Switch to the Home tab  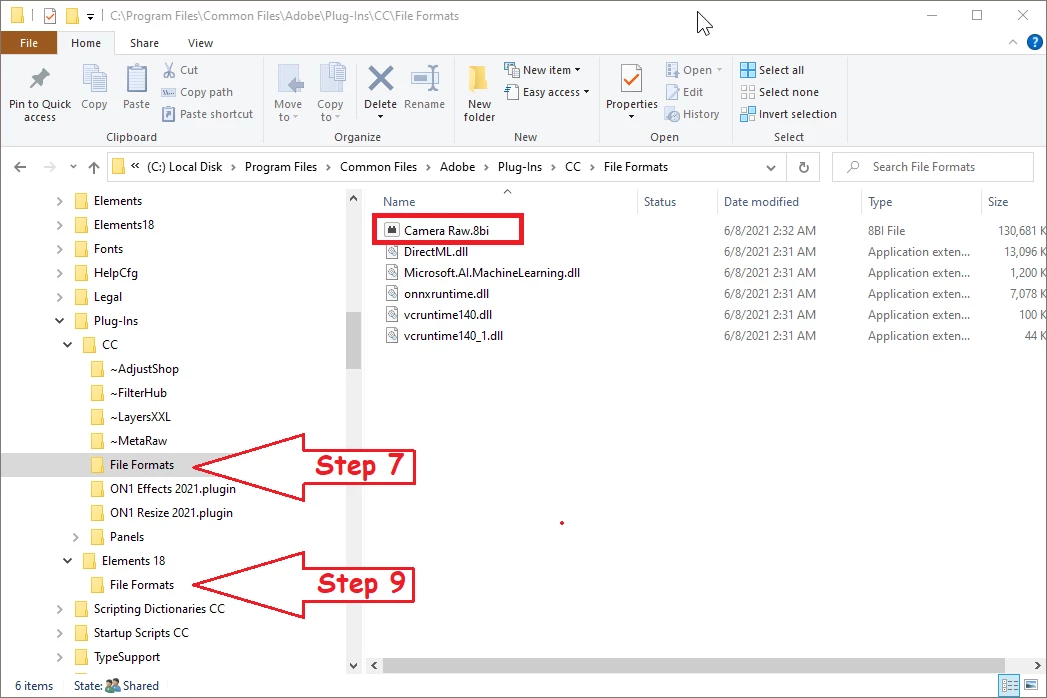click(86, 43)
